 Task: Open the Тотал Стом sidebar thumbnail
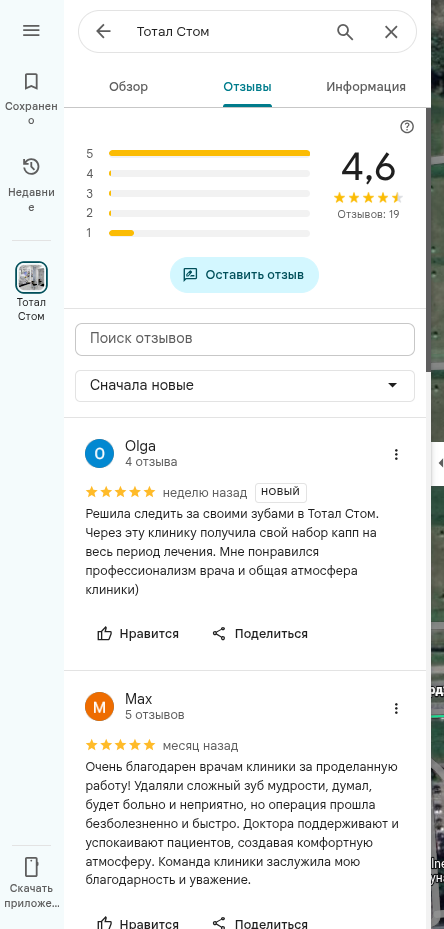coord(31,277)
